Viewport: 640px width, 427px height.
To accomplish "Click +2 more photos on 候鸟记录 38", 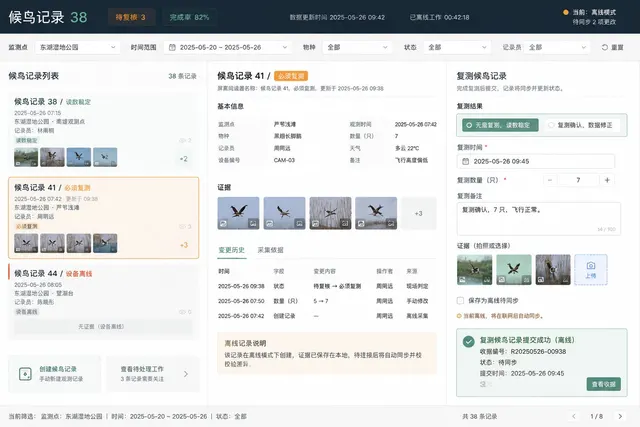I will [x=184, y=159].
